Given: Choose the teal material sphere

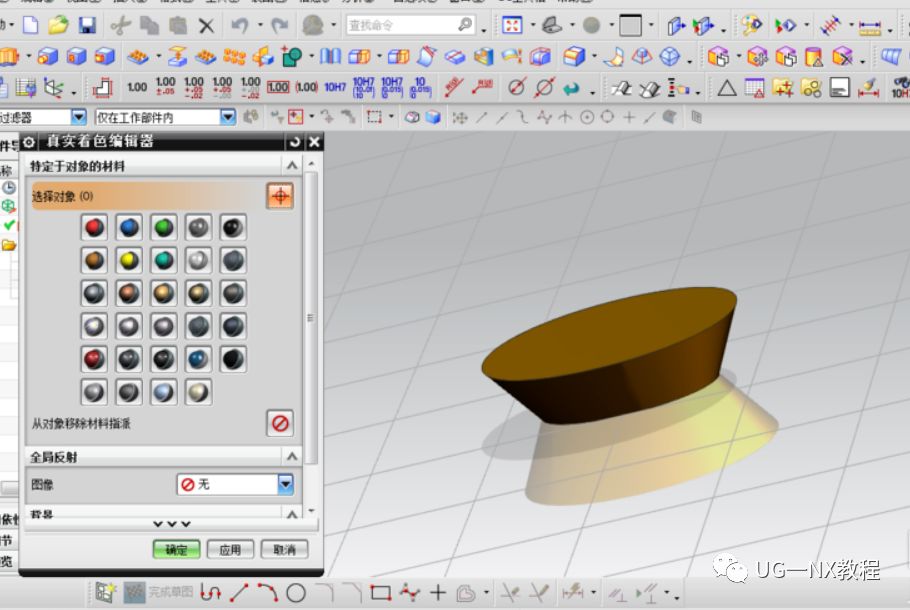Looking at the screenshot, I should click(164, 261).
